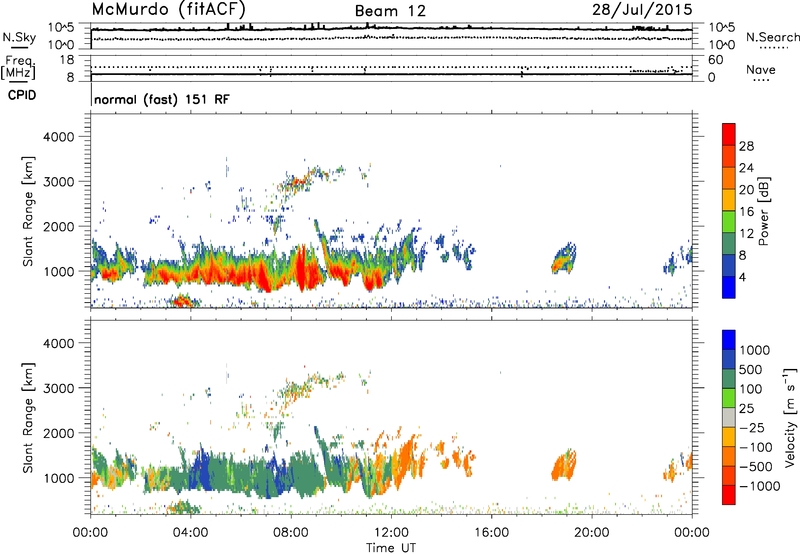Click the date '28/Jul/2015'
800x554 pixels.
click(642, 9)
